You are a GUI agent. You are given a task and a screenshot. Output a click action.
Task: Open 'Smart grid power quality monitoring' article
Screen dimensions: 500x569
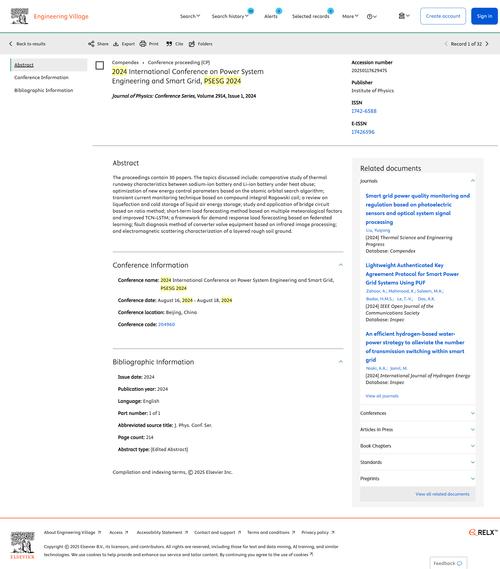[418, 209]
